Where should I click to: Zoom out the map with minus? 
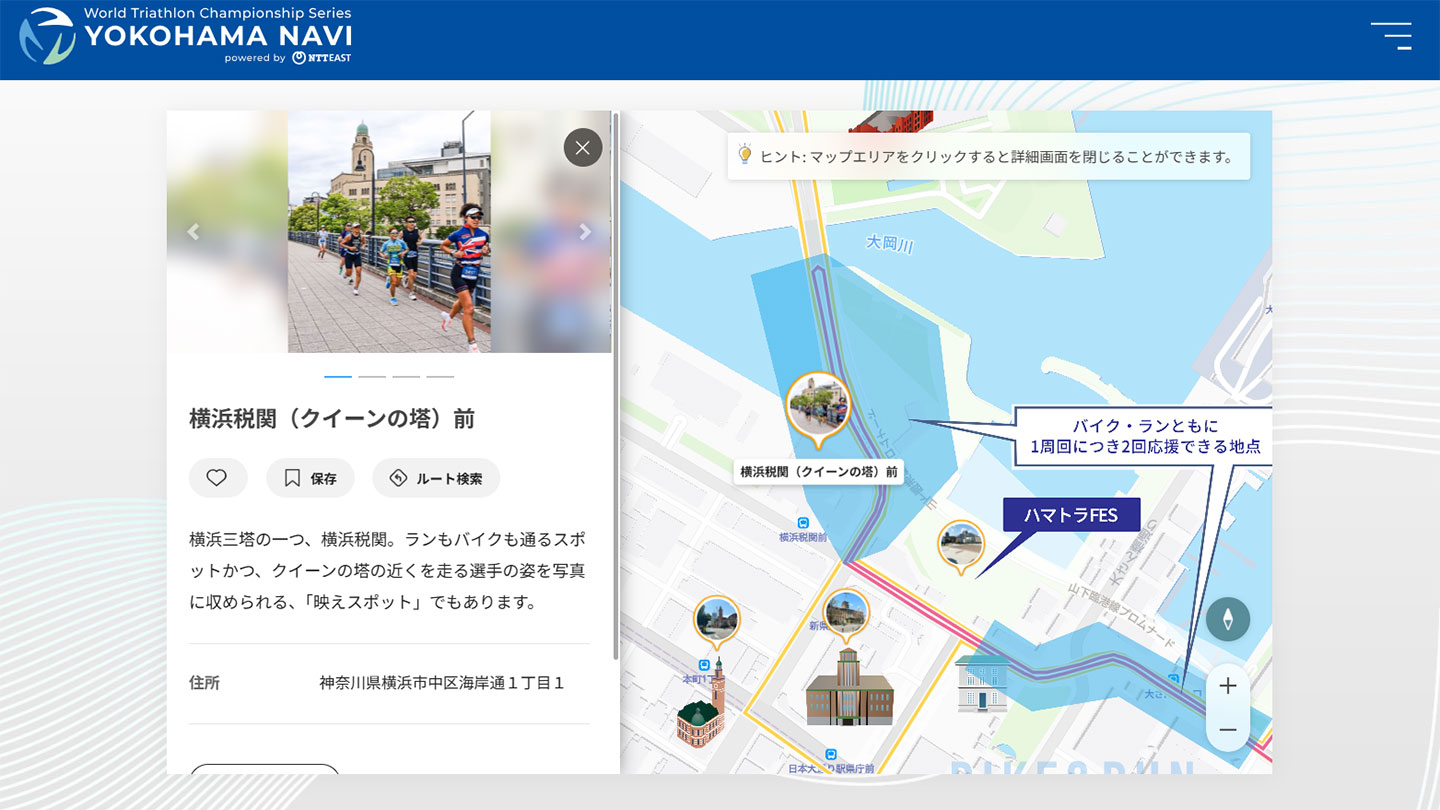[x=1228, y=730]
